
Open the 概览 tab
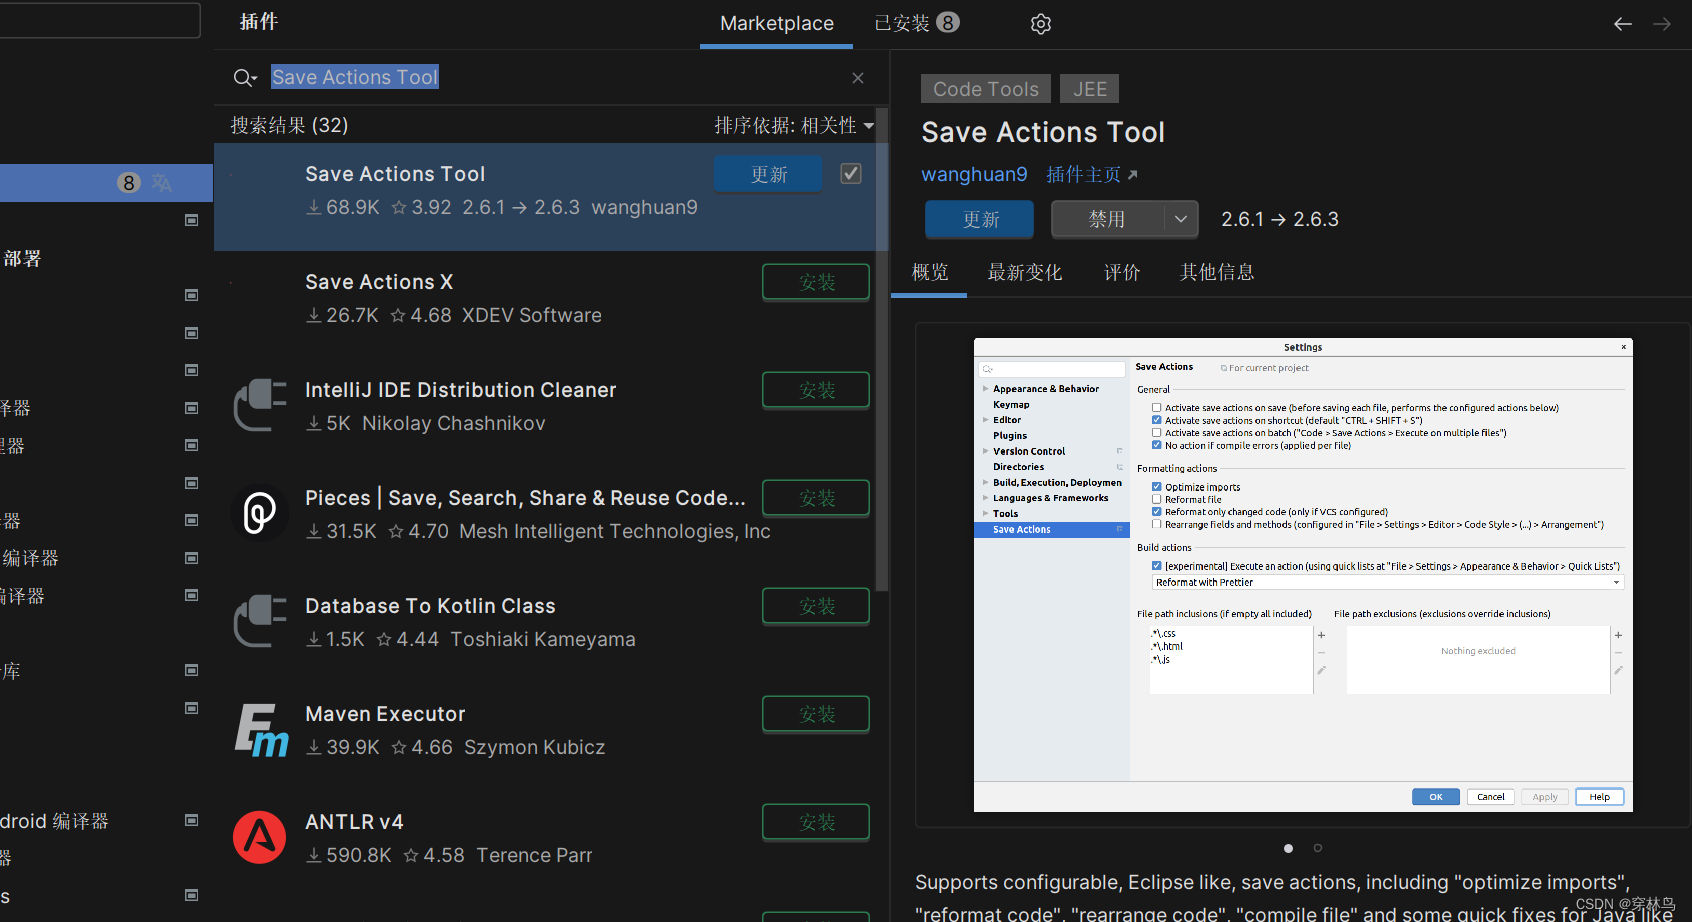point(930,272)
